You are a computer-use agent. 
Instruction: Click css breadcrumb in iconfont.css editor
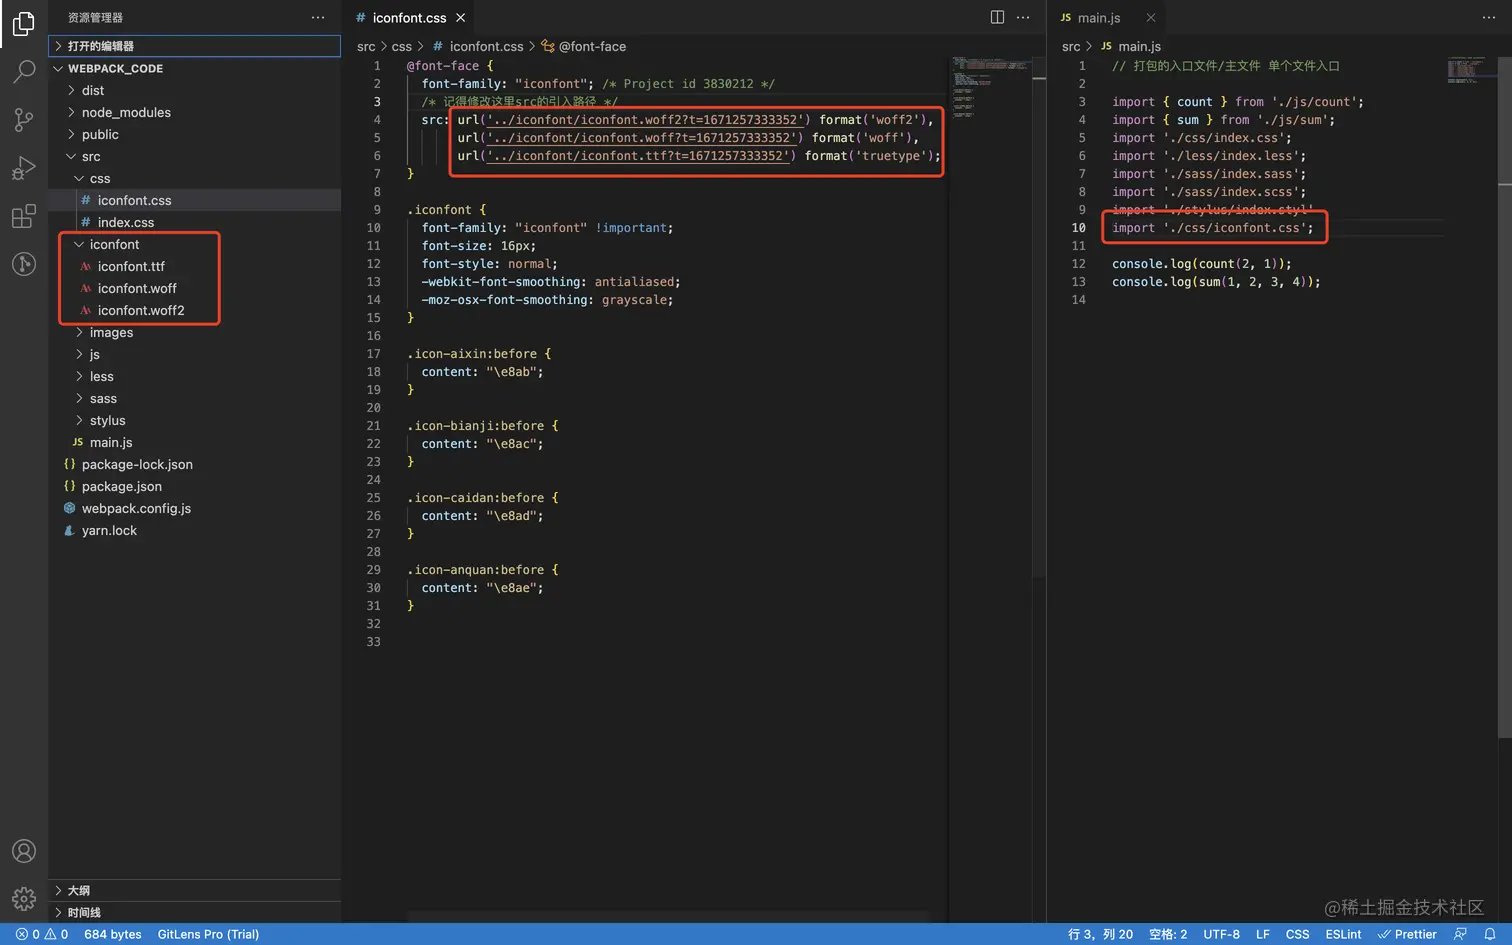point(402,46)
